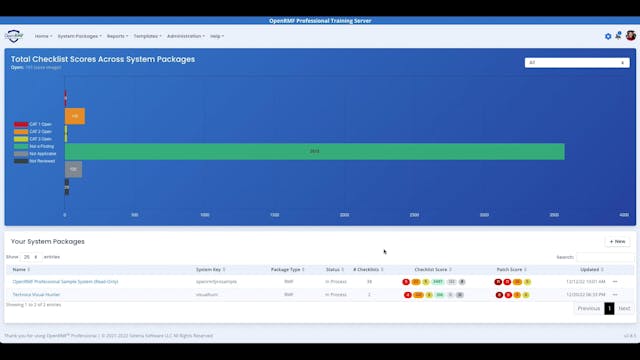Click 'Showing 1 to 2 of 2 entries' text

pyautogui.click(x=33, y=304)
